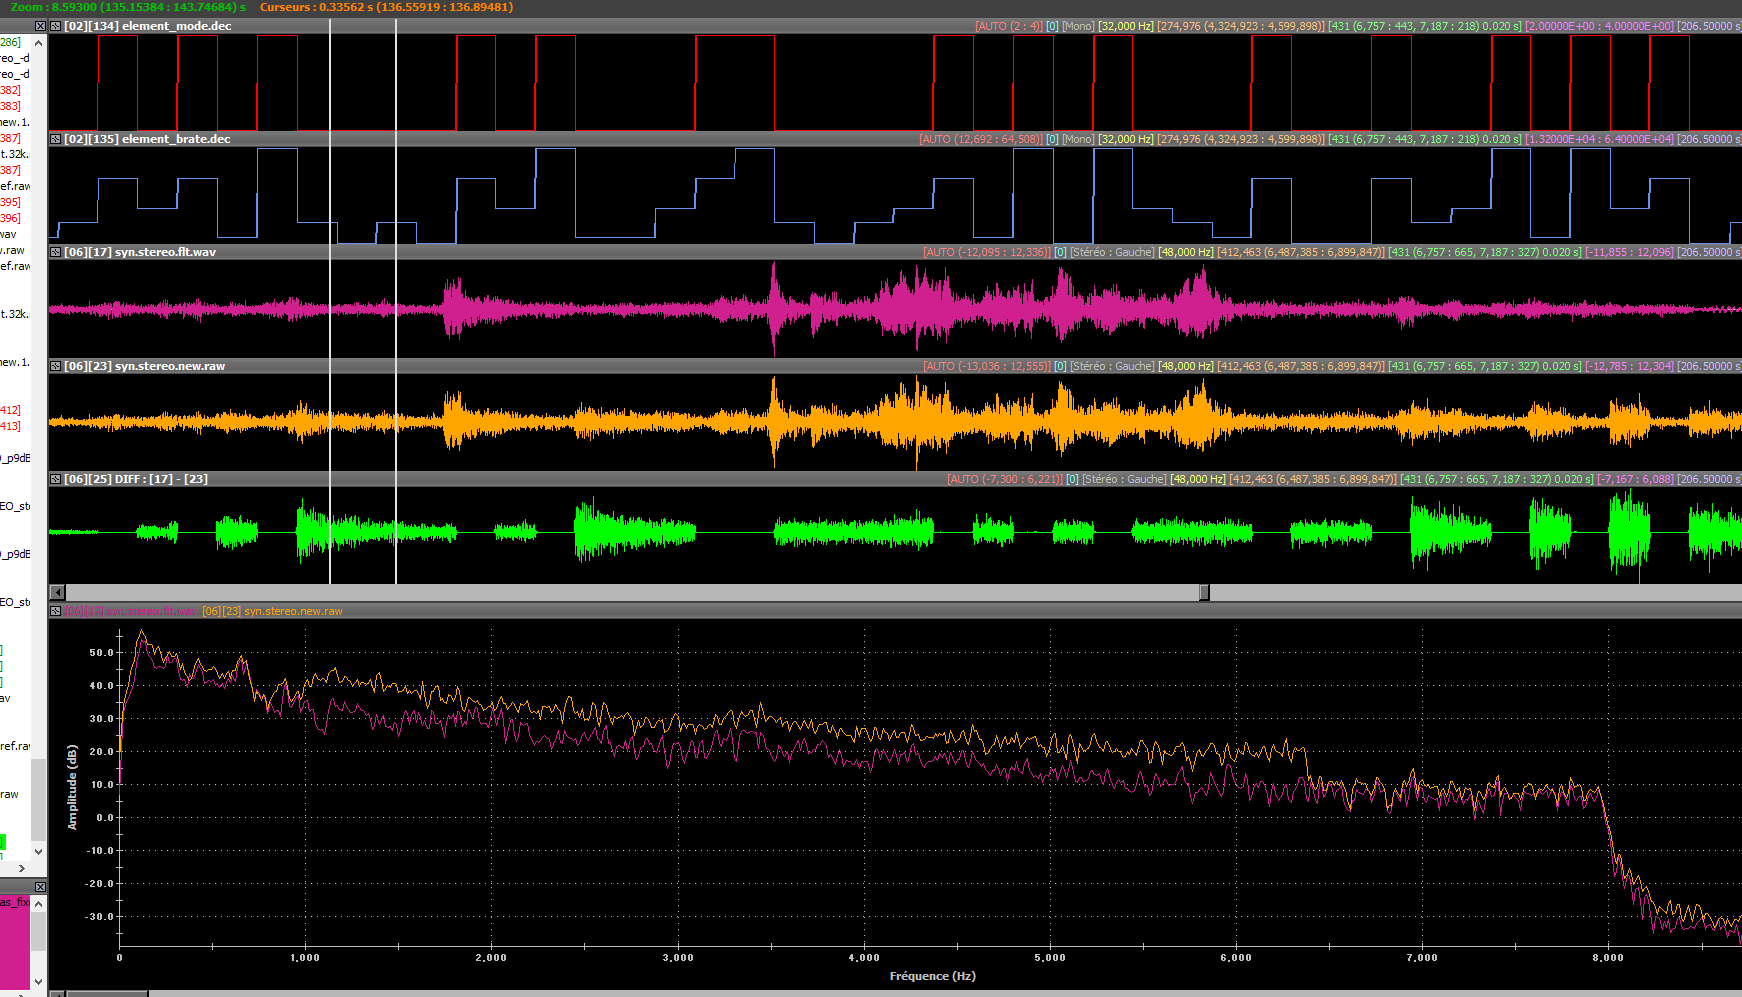Click the icon beside the syn.stereo.new.raw track title
The height and width of the screenshot is (997, 1742).
(56, 366)
